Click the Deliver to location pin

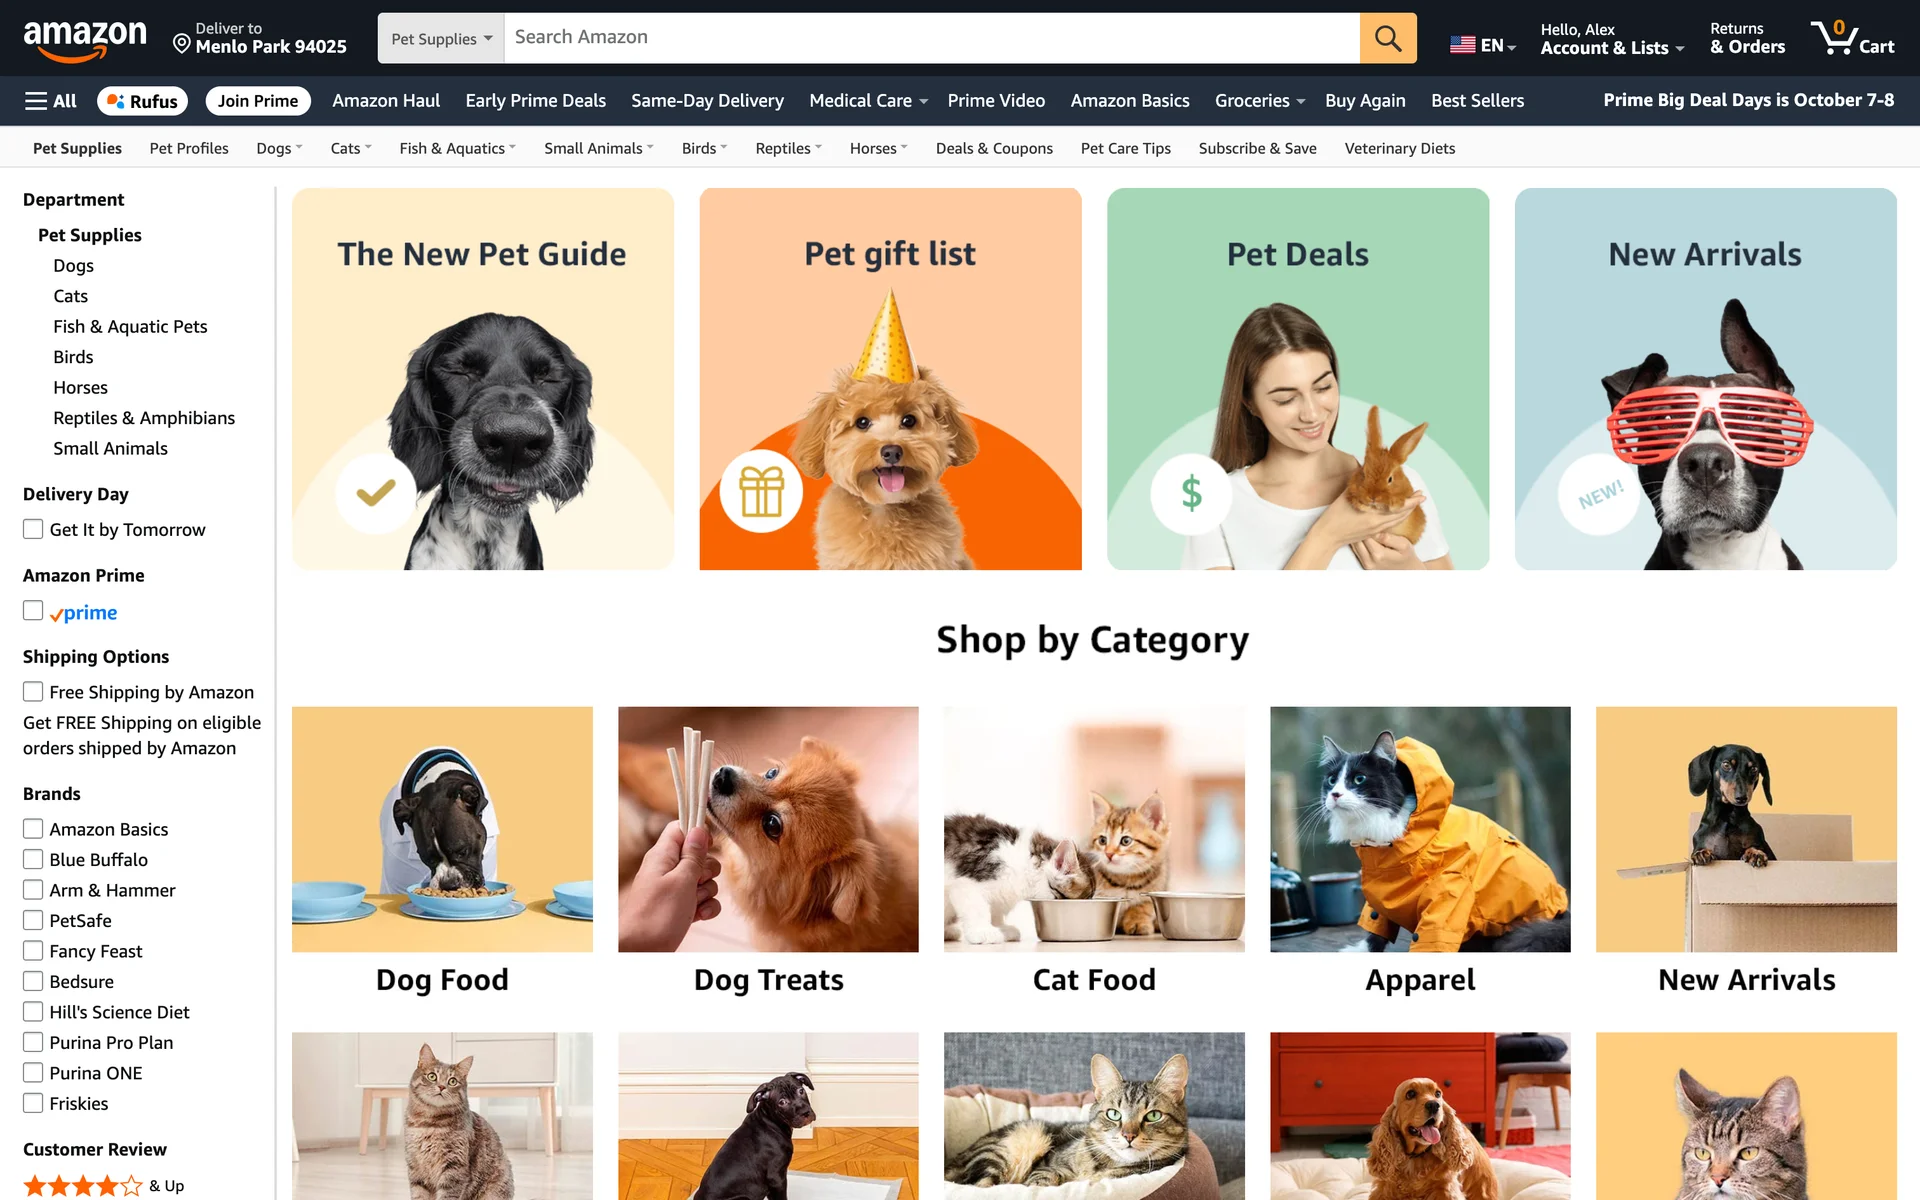[182, 44]
